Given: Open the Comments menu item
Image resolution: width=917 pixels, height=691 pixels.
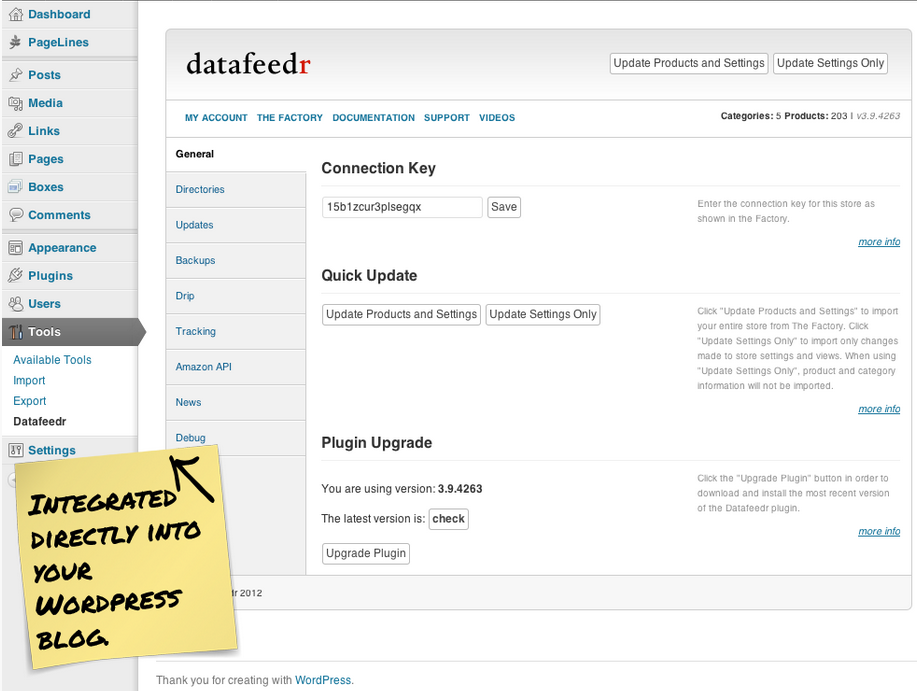Looking at the screenshot, I should click(x=59, y=215).
